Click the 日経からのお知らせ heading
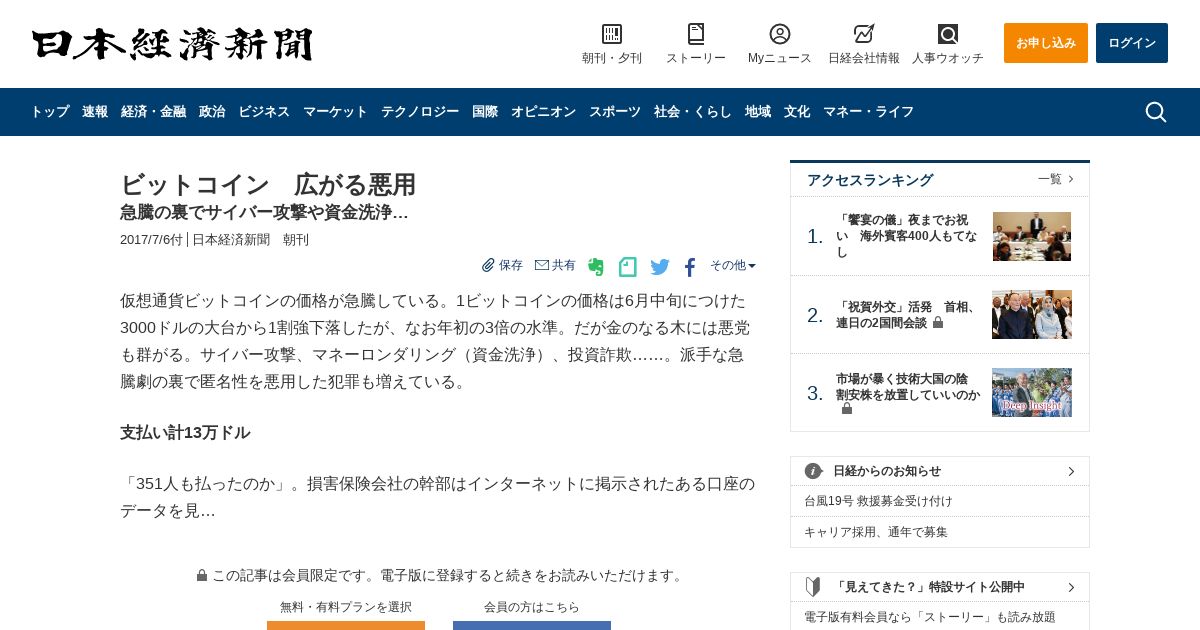 click(887, 471)
